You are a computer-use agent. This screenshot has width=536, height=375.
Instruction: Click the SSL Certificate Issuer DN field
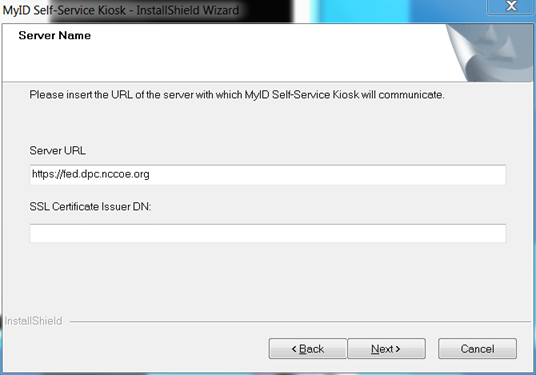tap(268, 233)
